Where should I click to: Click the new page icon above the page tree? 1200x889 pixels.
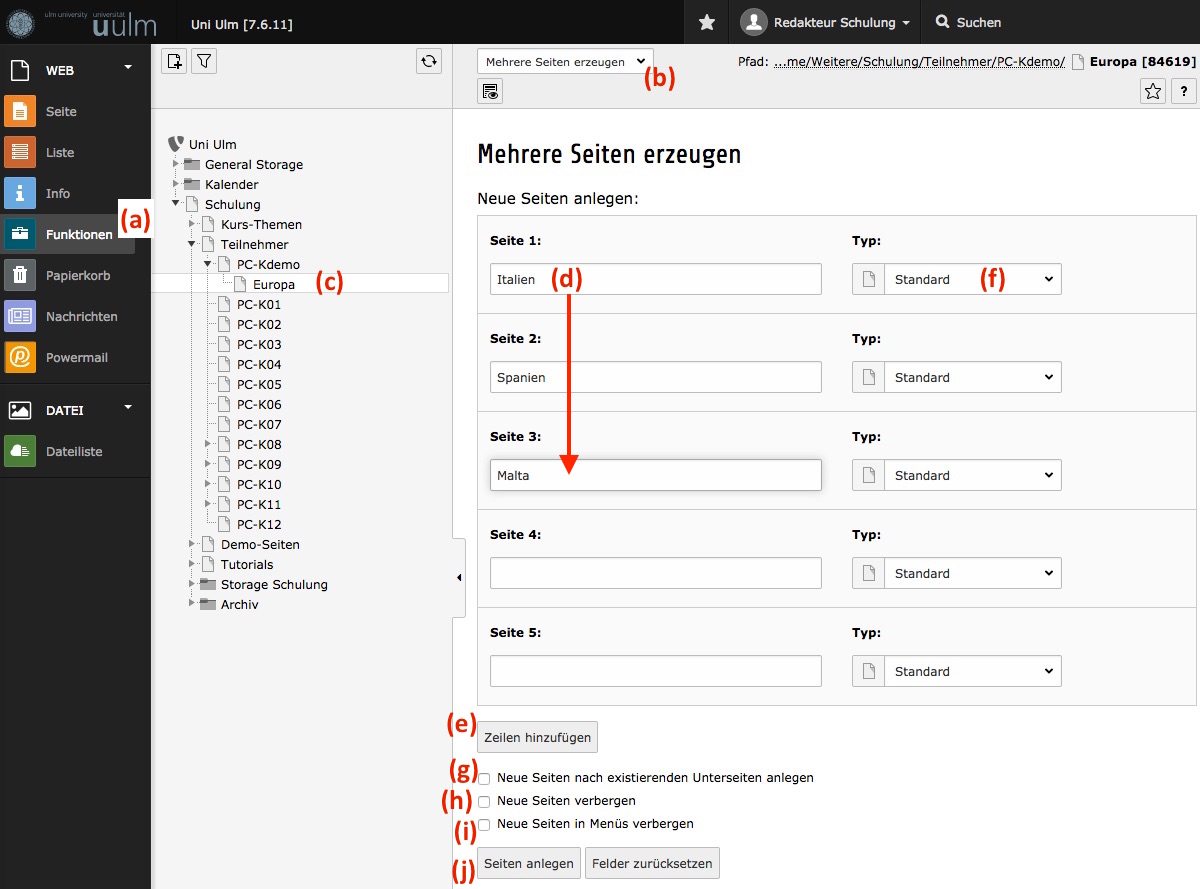pyautogui.click(x=175, y=62)
